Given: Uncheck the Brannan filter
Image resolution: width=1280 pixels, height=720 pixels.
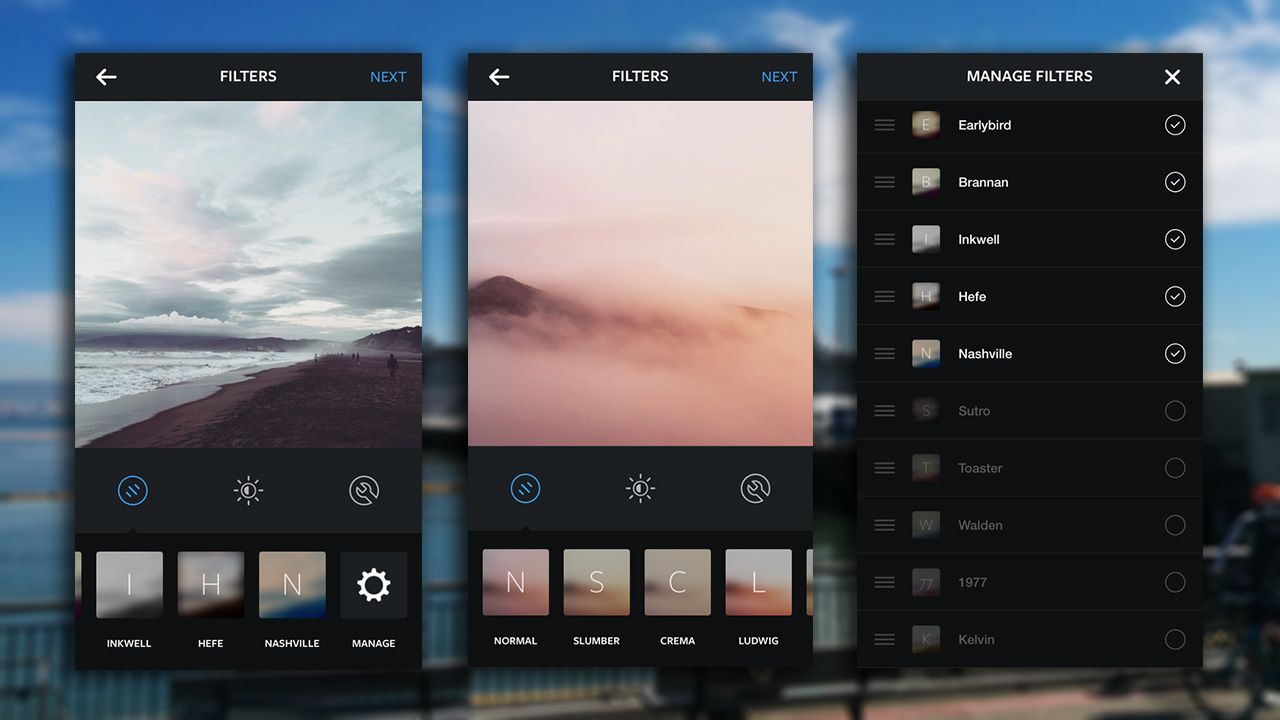Looking at the screenshot, I should coord(1175,182).
